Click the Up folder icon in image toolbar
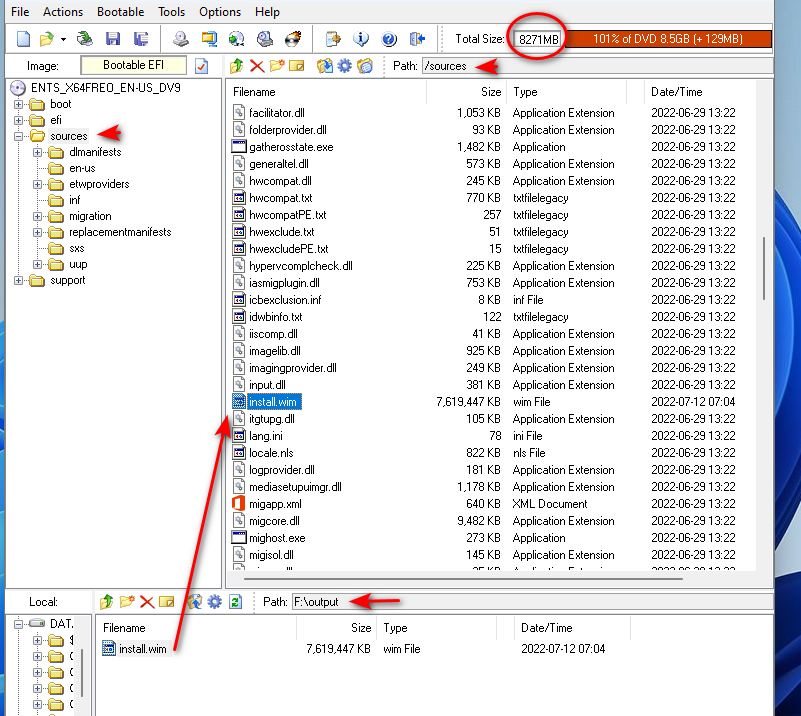 [237, 66]
